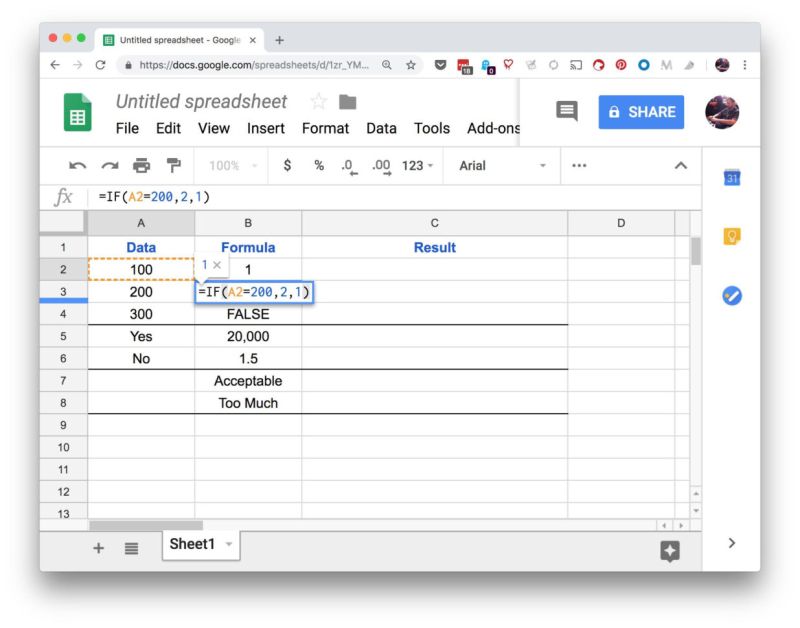Open comment history
This screenshot has width=800, height=628.
point(566,112)
